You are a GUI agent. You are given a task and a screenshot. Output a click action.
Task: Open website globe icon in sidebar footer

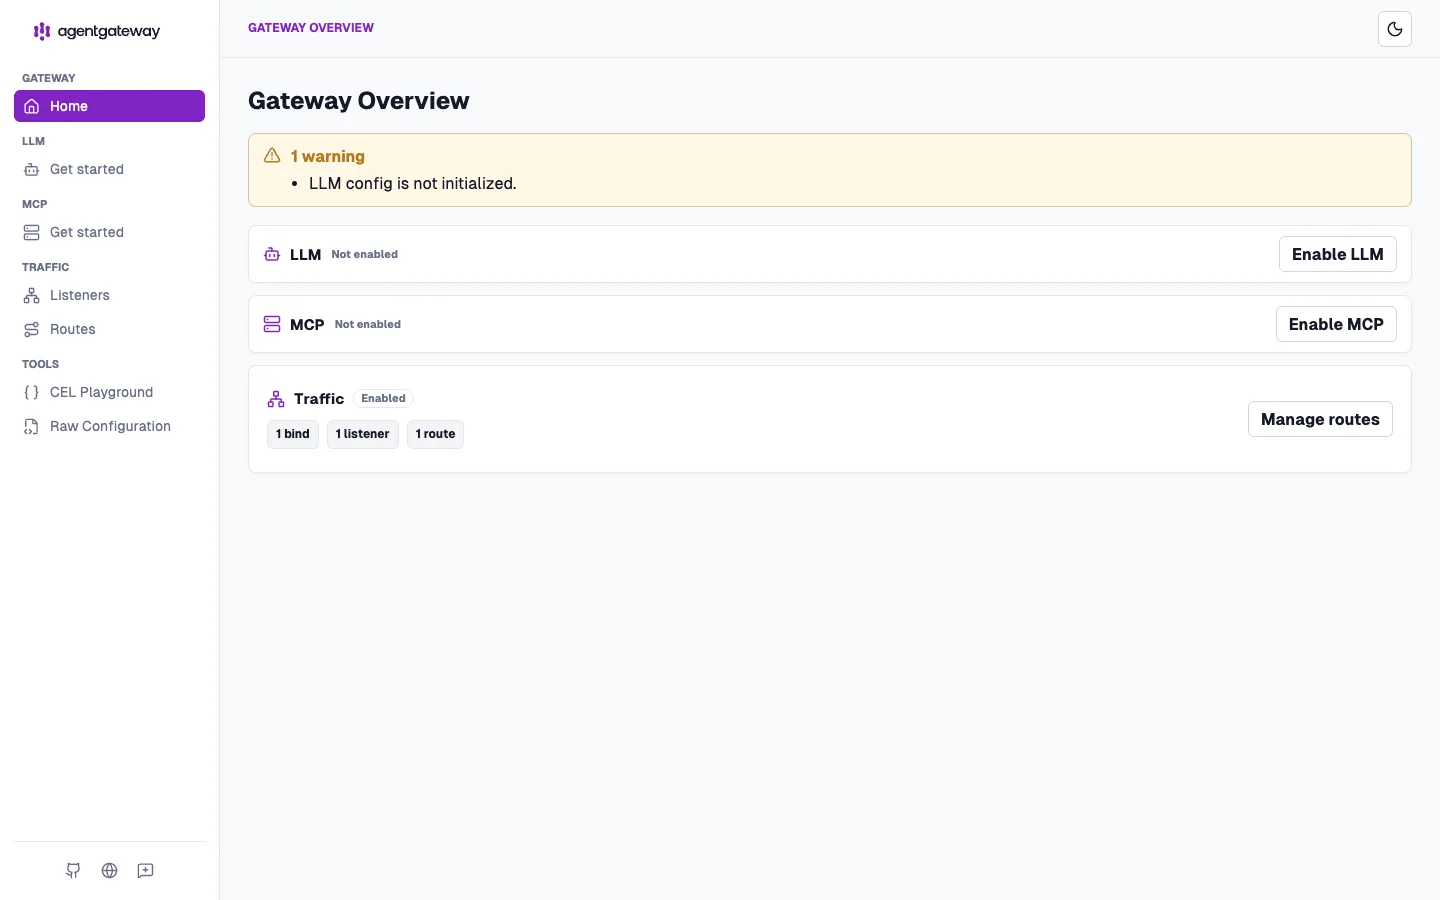109,871
